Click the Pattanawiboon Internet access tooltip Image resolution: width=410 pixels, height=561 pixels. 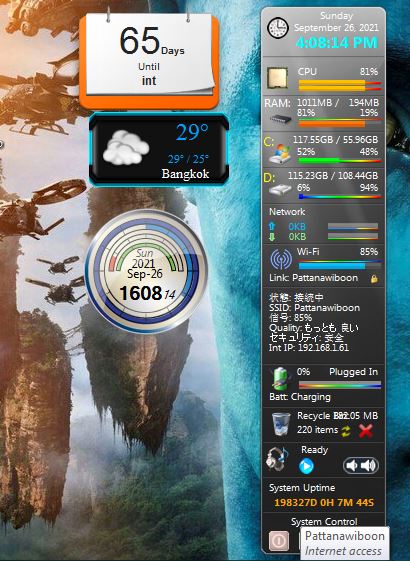[x=345, y=543]
